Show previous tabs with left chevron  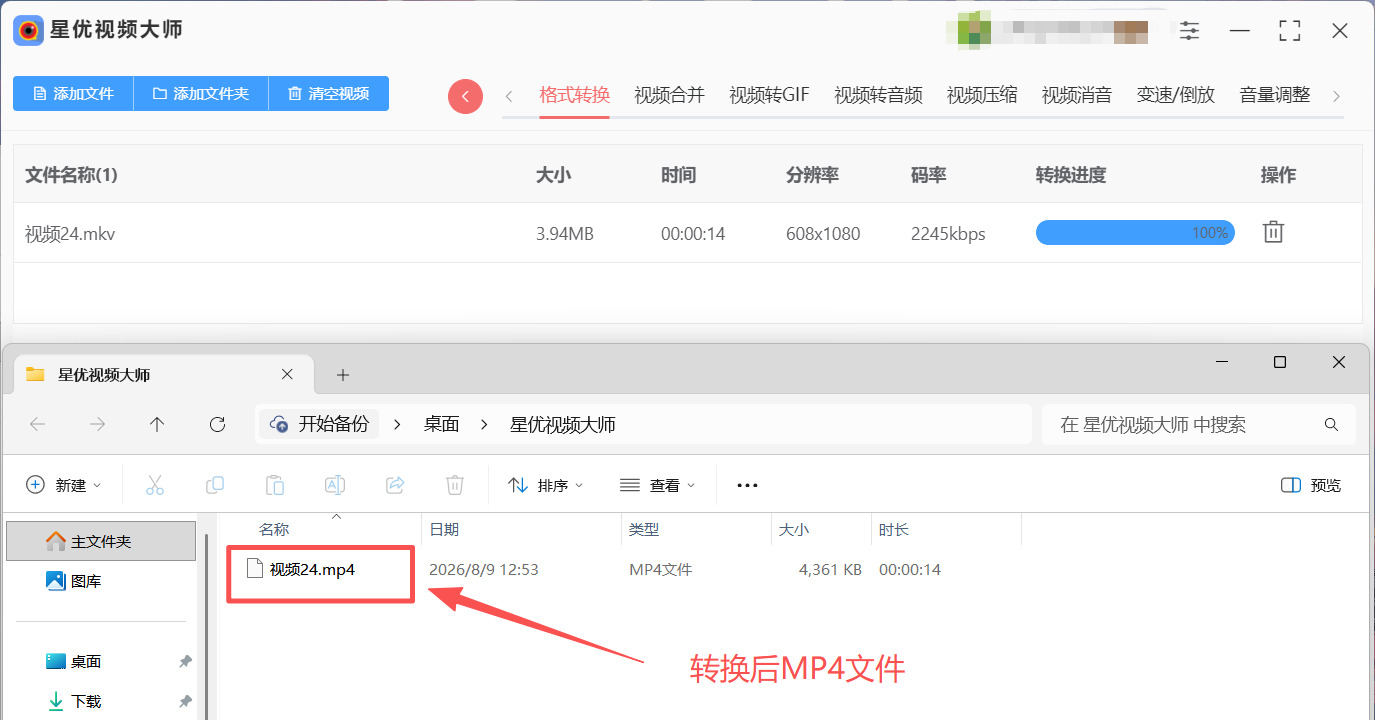509,96
